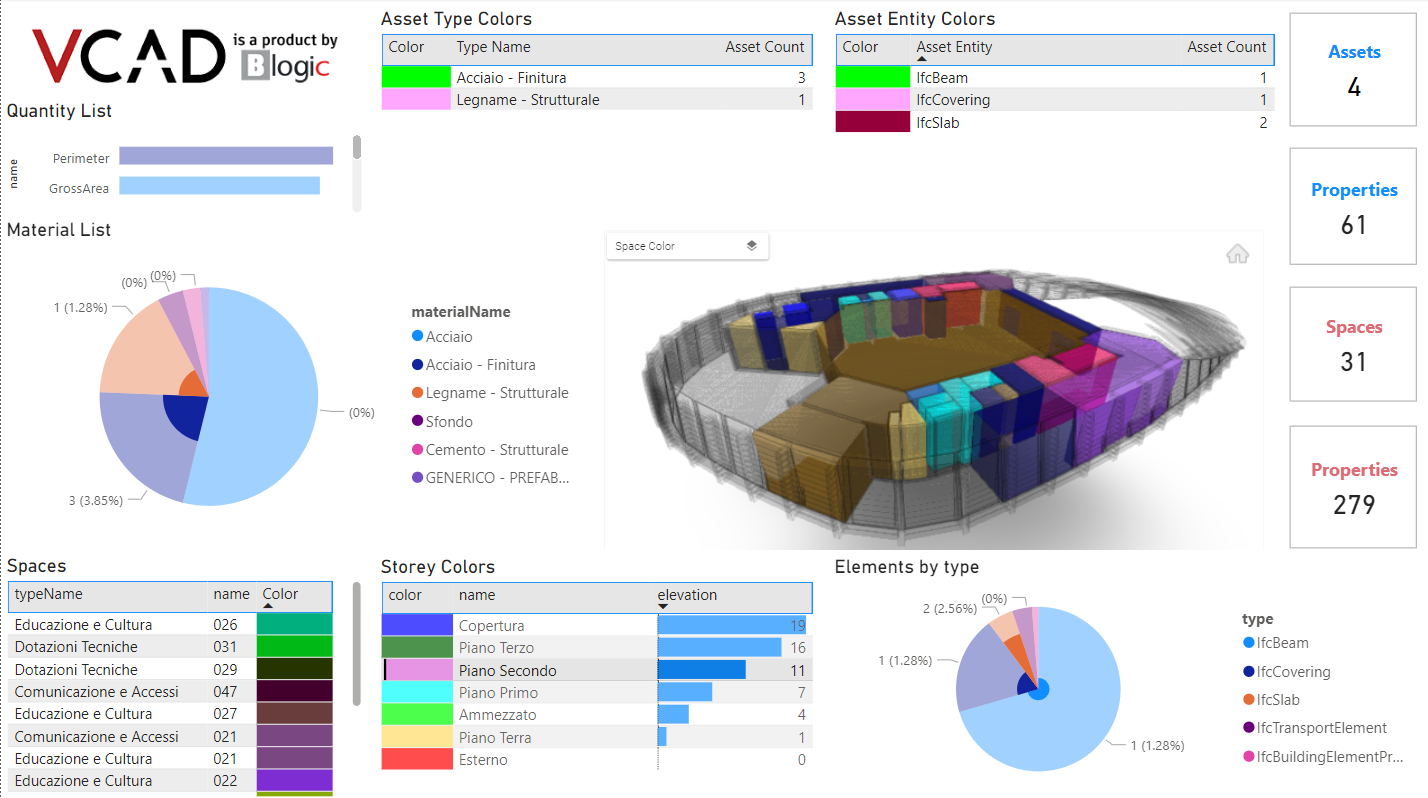Click the purple swatch for space 022
1428x798 pixels.
point(294,780)
